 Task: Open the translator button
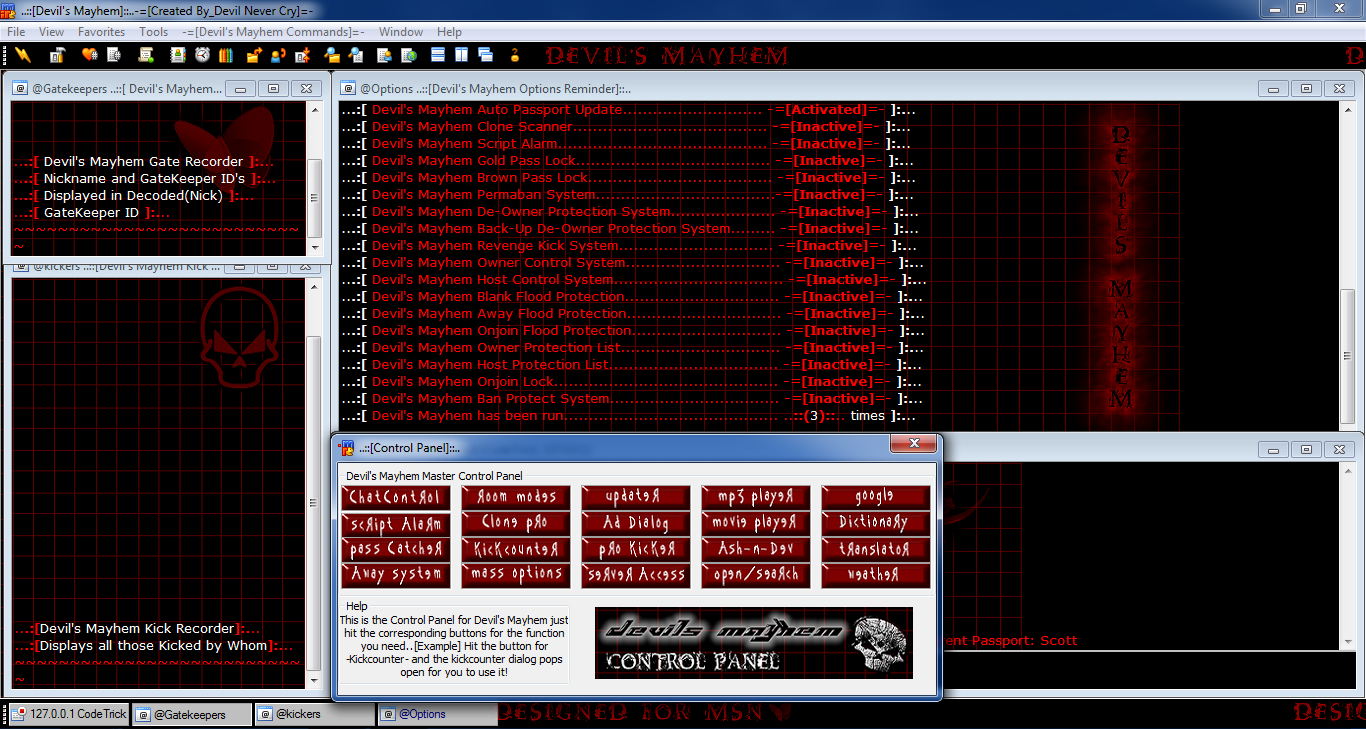876,549
